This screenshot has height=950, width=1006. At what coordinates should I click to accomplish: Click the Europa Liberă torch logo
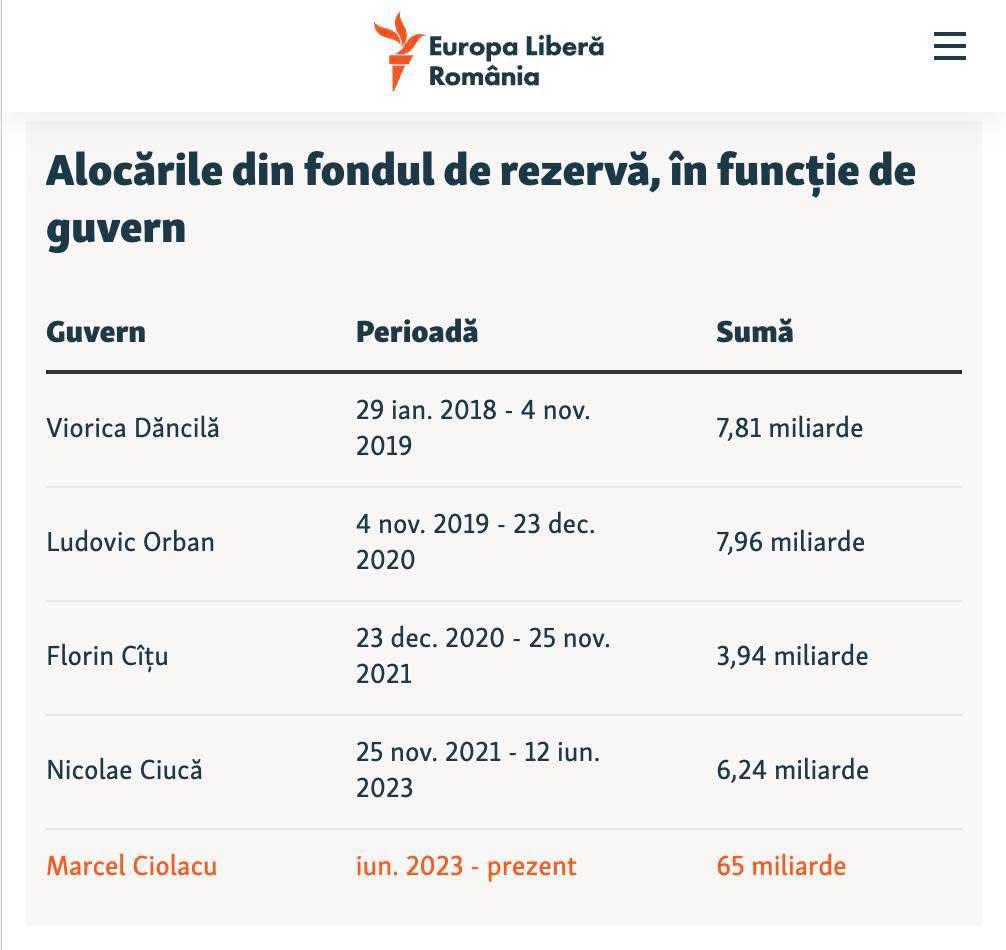398,52
